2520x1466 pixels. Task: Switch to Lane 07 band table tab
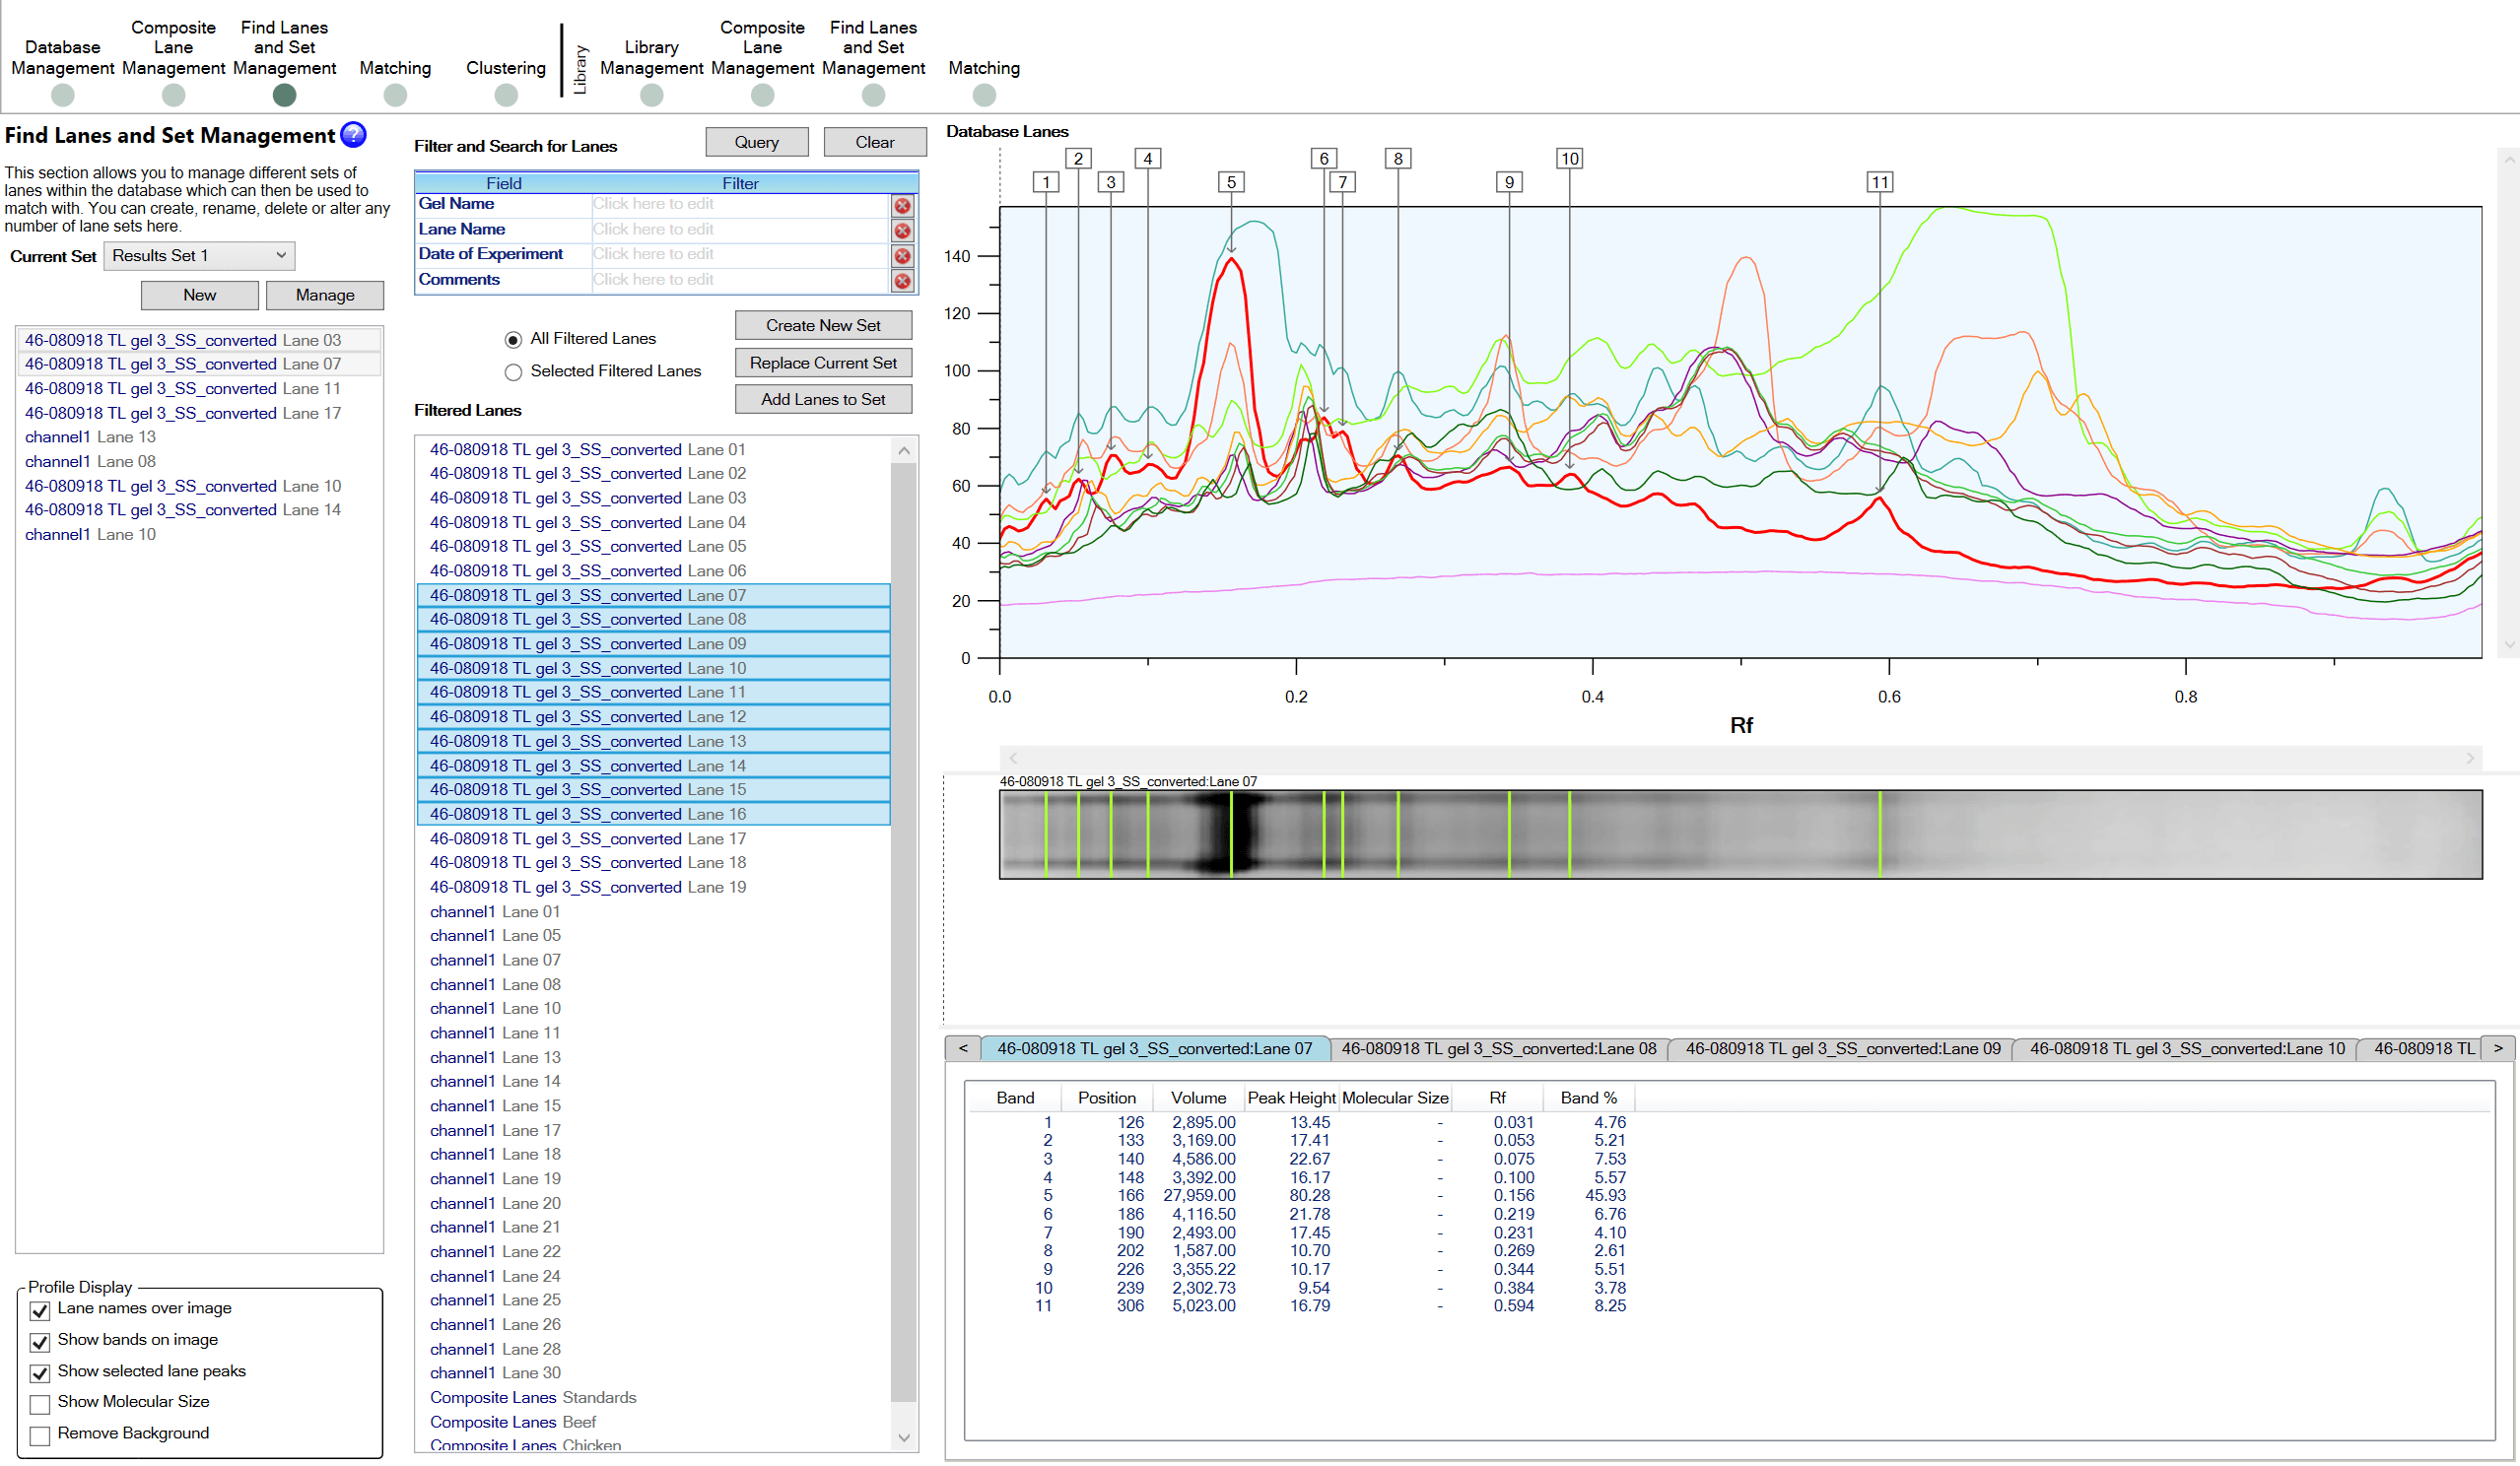[x=1154, y=1048]
